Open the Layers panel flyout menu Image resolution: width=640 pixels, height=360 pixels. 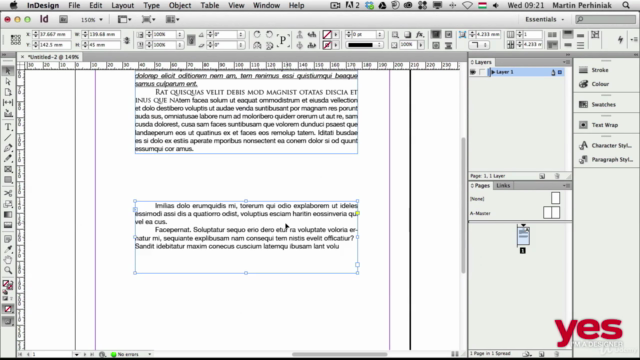[x=567, y=62]
